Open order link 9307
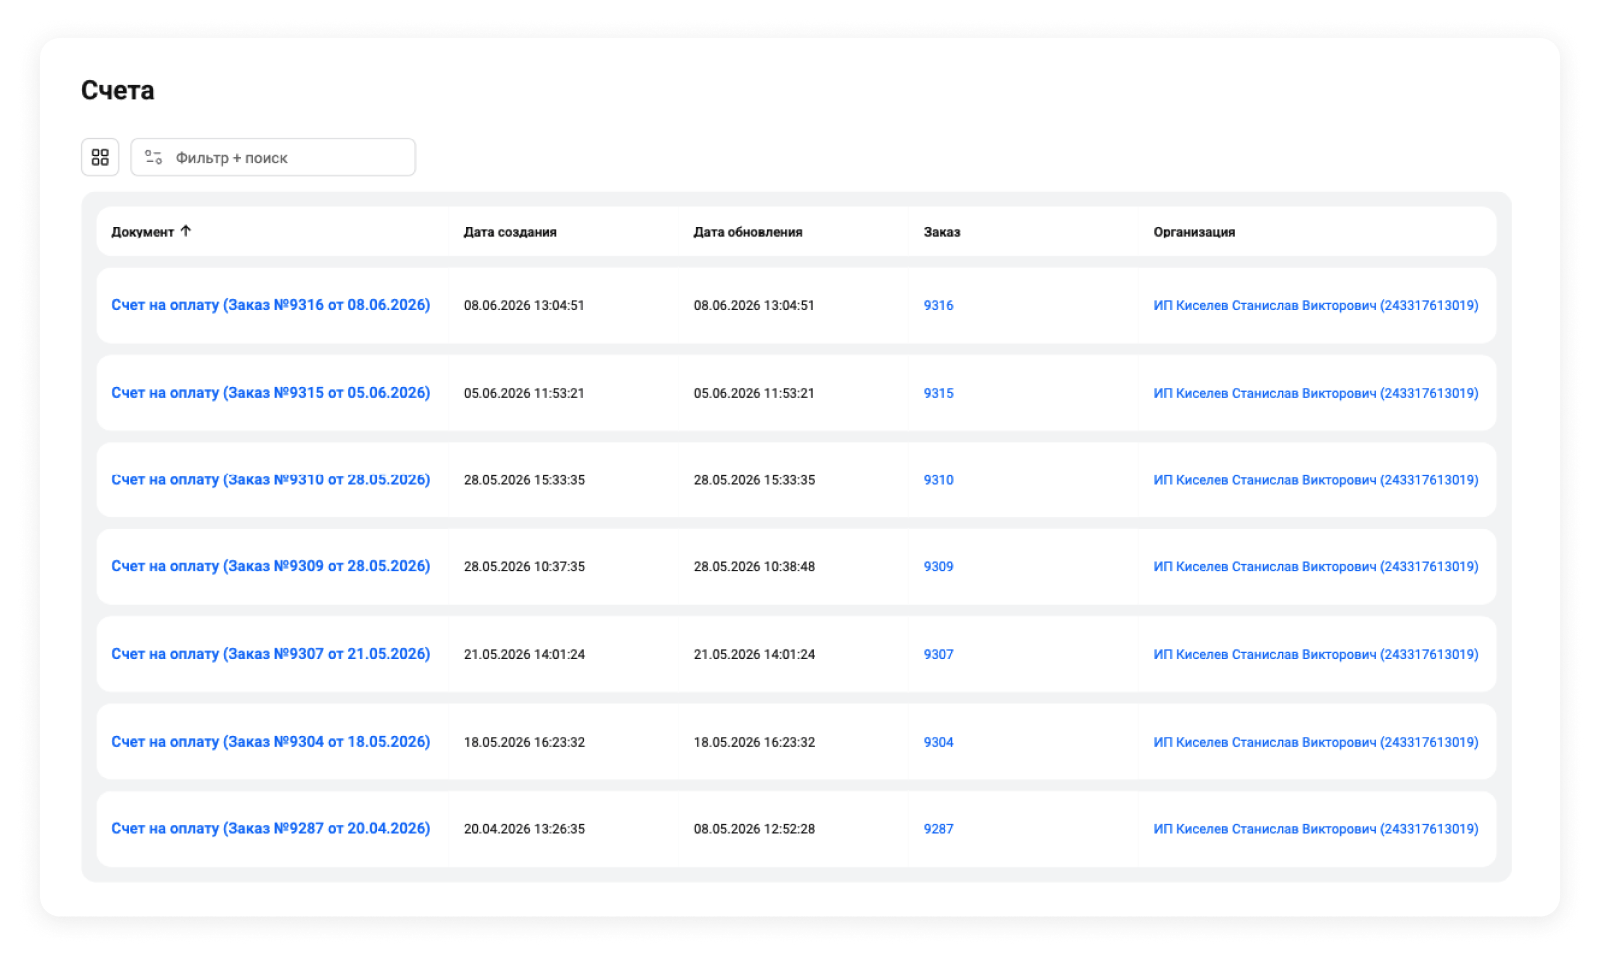 [x=939, y=655]
